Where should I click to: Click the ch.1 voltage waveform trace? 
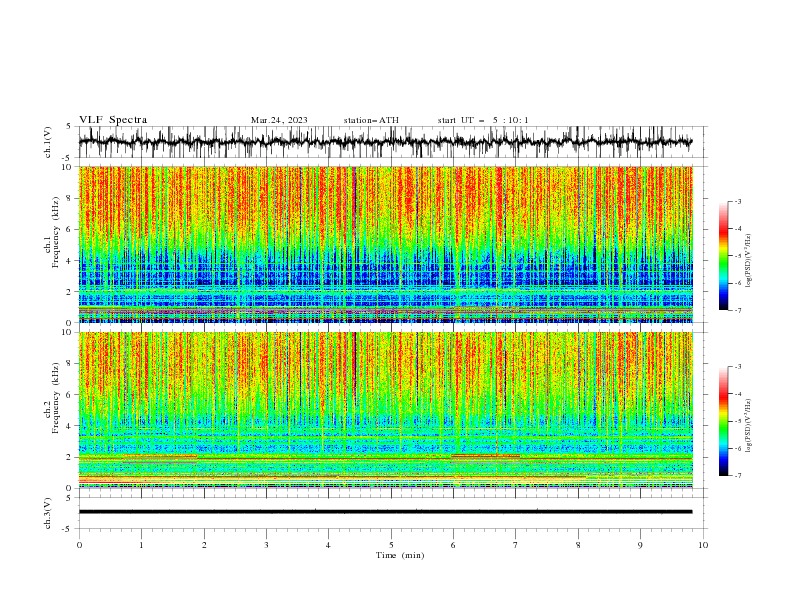pyautogui.click(x=385, y=142)
